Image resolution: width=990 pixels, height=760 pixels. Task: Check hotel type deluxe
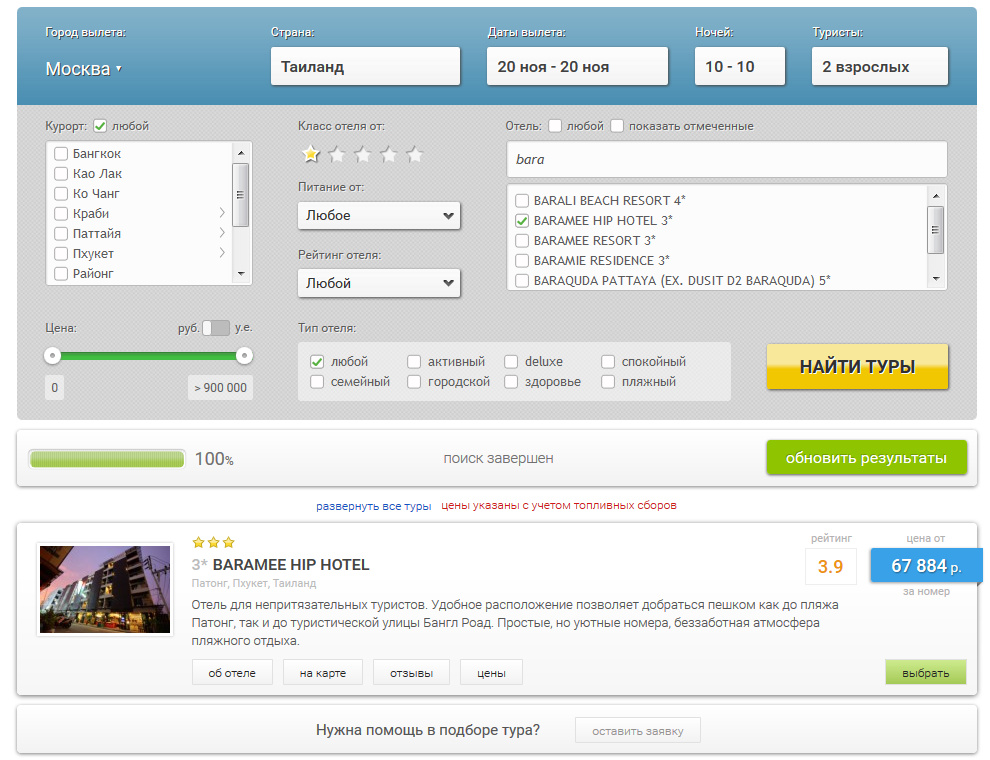511,362
